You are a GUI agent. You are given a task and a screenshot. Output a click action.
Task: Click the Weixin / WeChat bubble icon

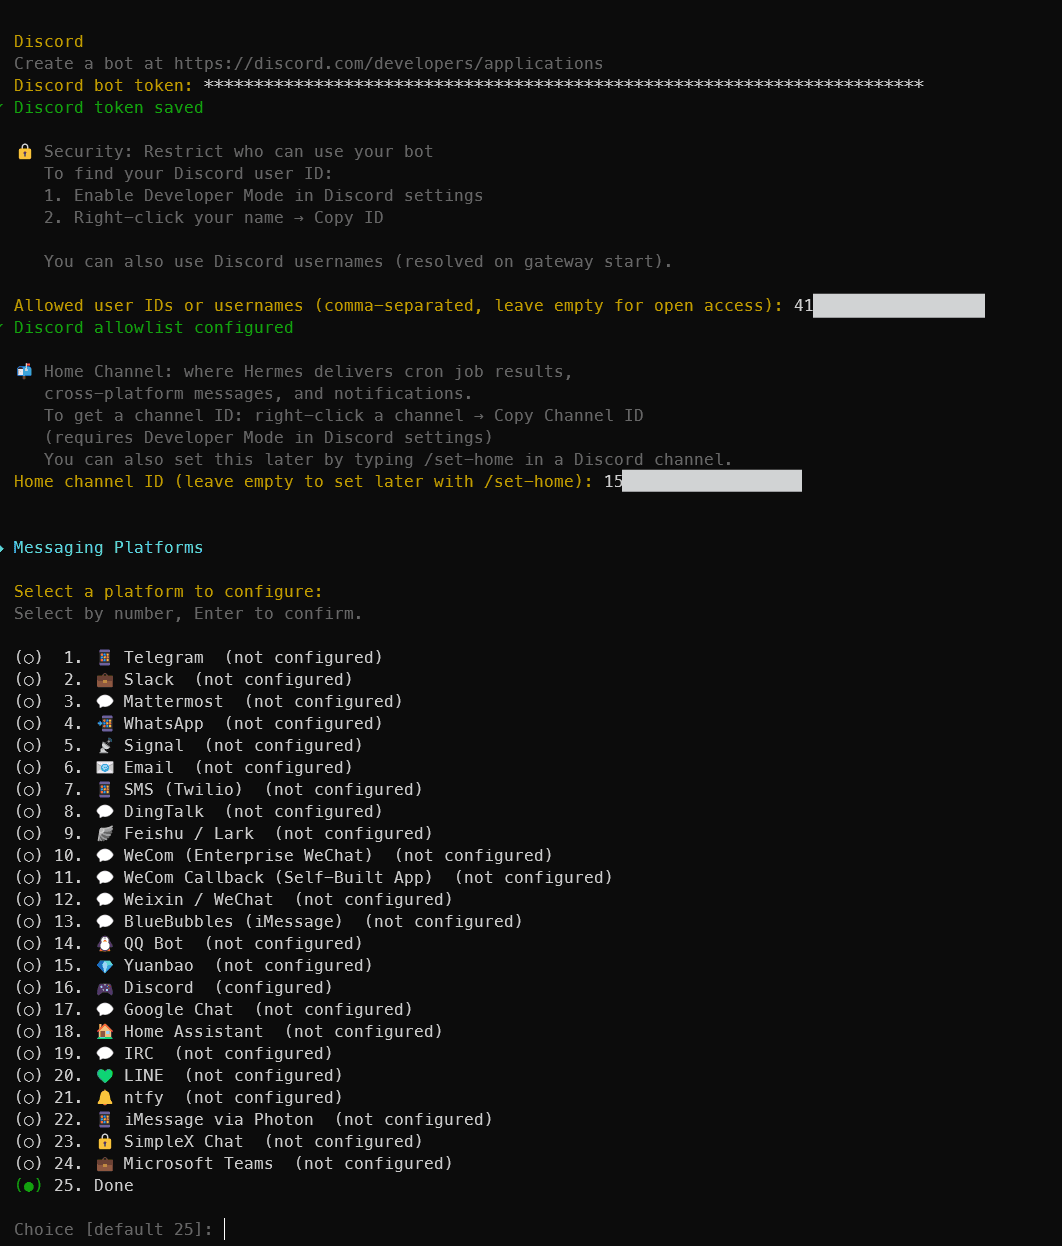coord(104,900)
